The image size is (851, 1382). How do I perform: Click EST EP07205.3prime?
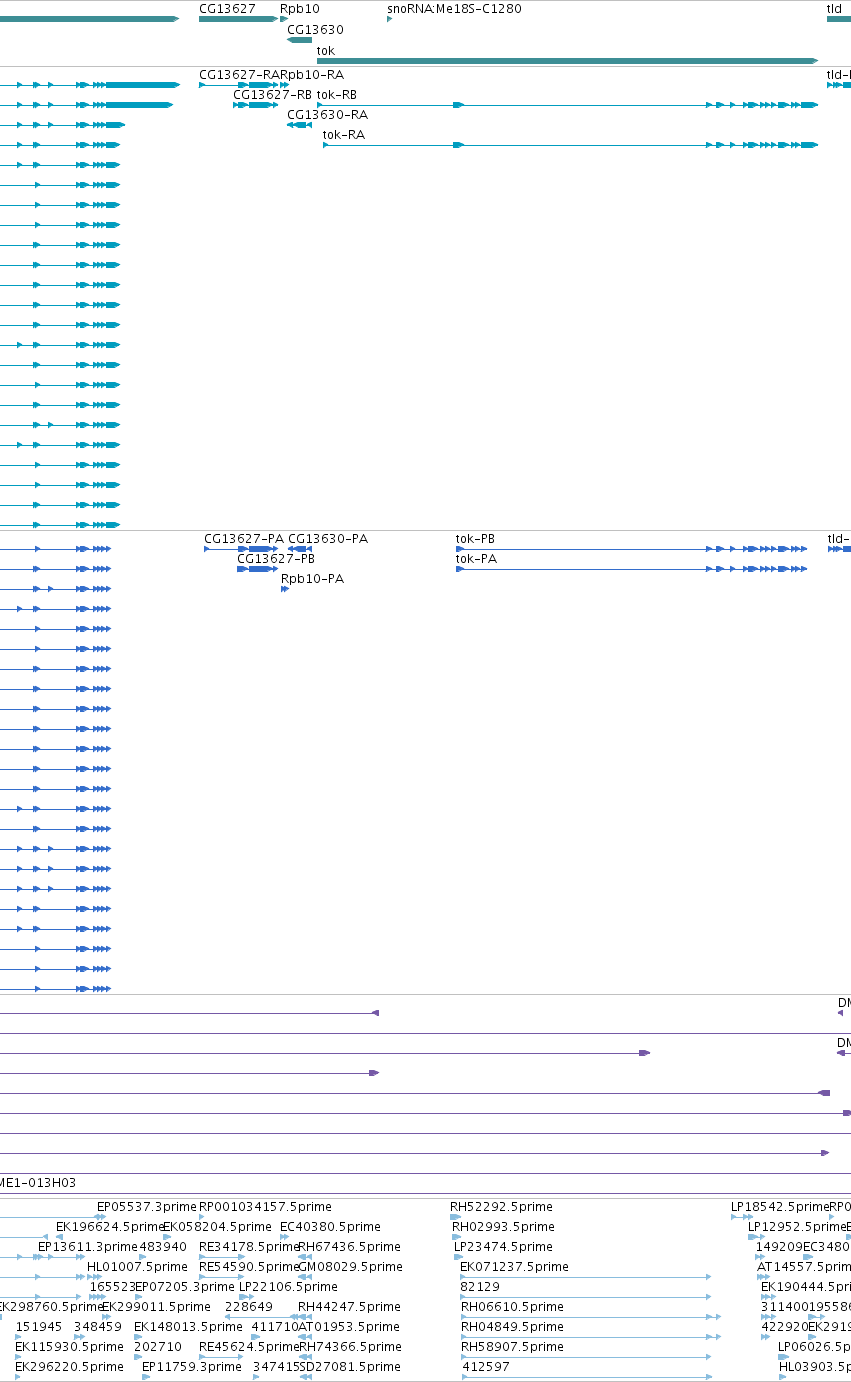185,1287
